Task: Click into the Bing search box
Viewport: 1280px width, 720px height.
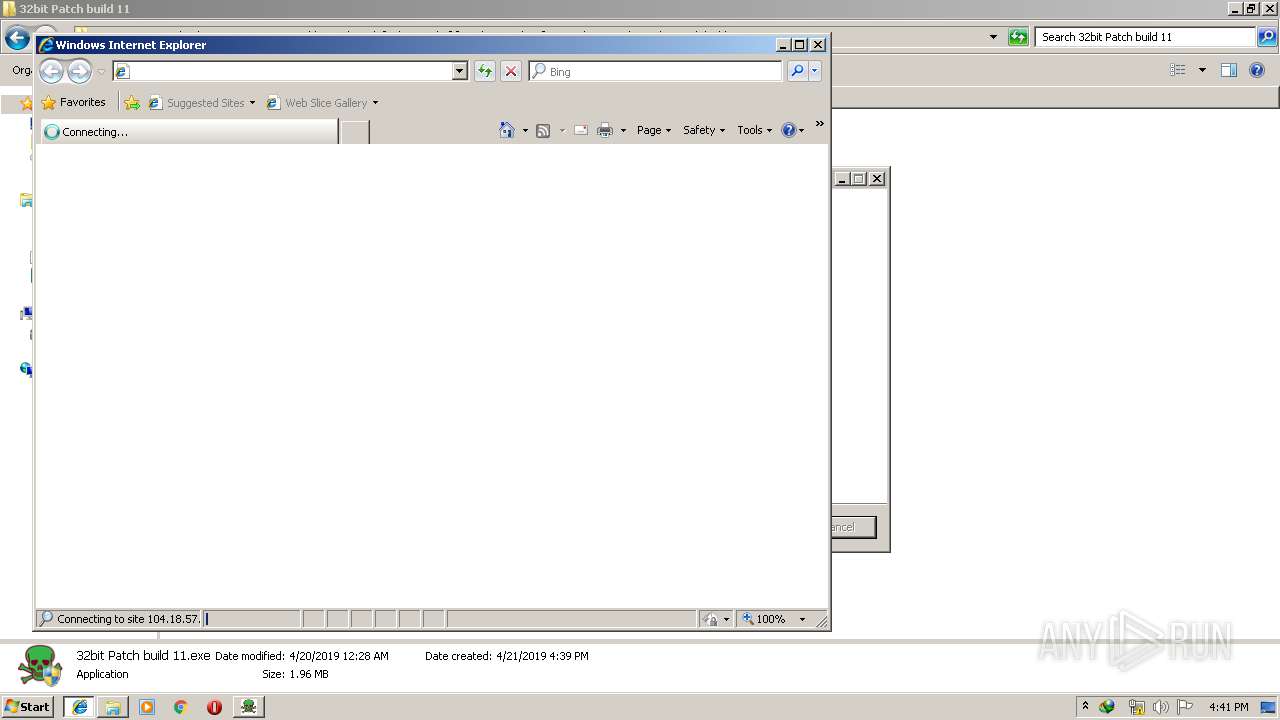Action: tap(656, 71)
